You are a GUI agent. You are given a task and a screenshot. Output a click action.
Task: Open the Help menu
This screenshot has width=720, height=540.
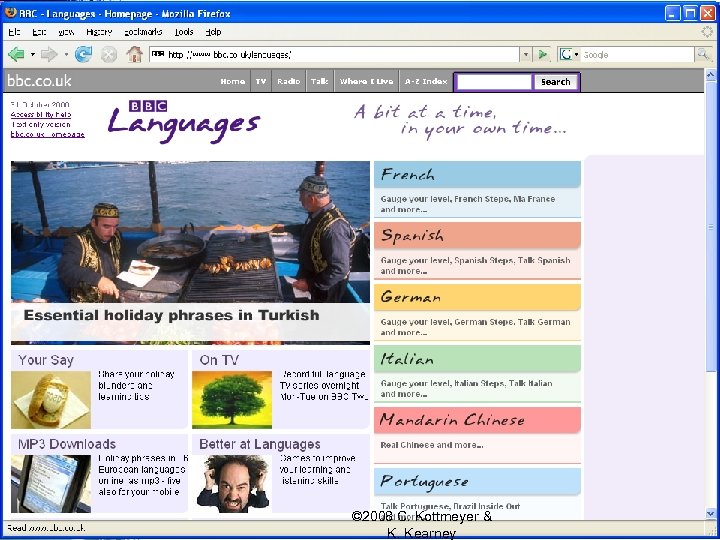213,32
